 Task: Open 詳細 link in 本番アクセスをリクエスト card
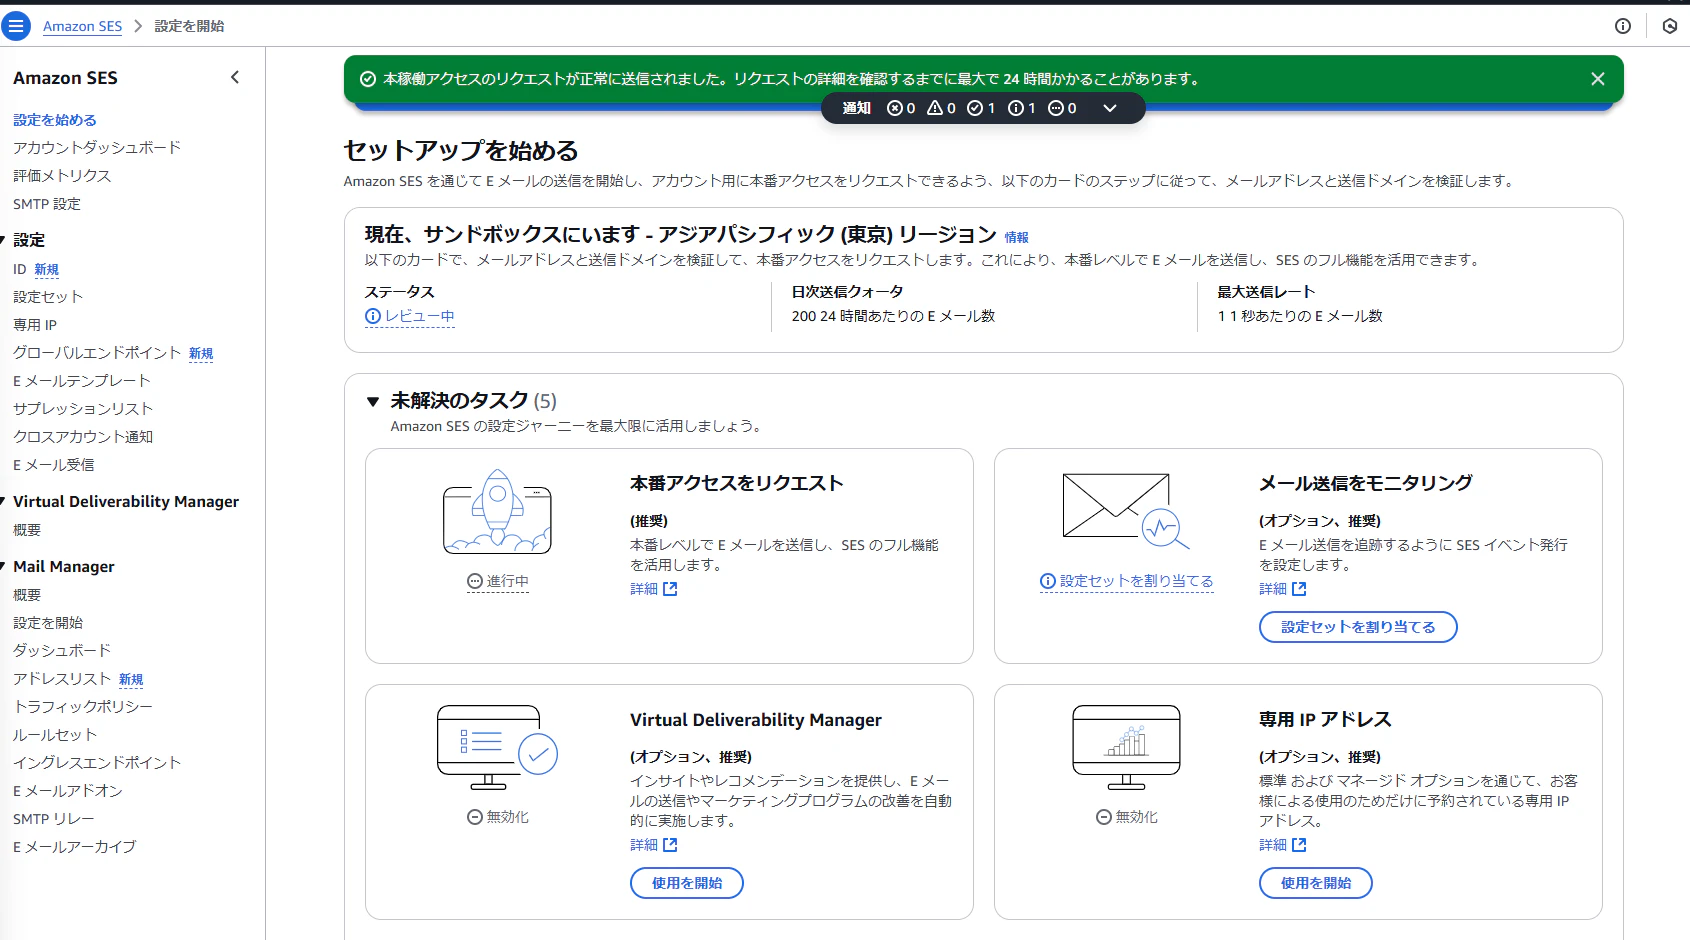click(x=654, y=589)
